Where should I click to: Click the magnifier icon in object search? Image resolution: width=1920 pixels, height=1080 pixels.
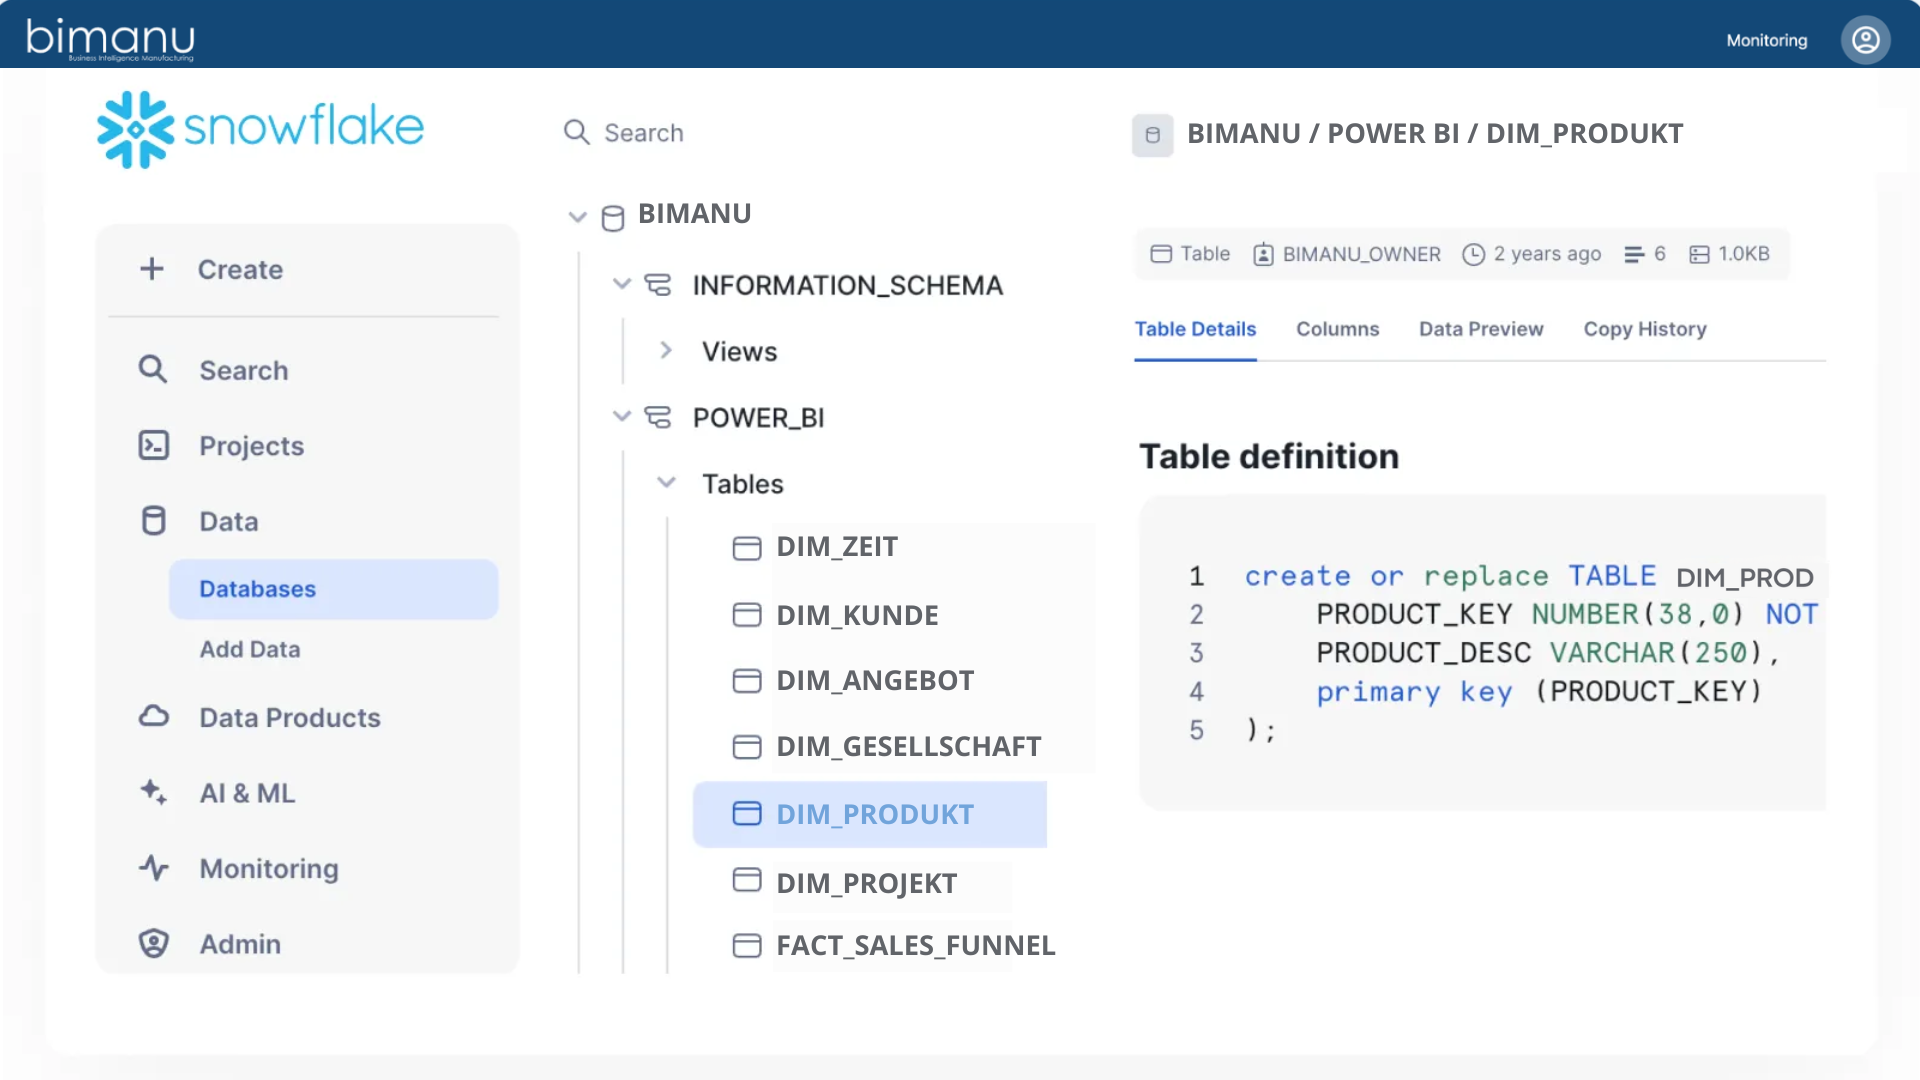577,132
